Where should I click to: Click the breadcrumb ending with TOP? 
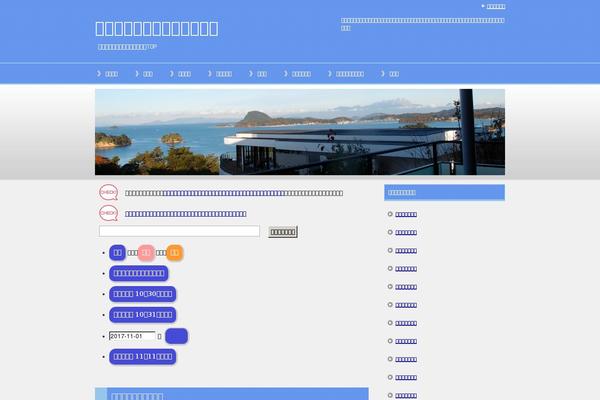(127, 47)
